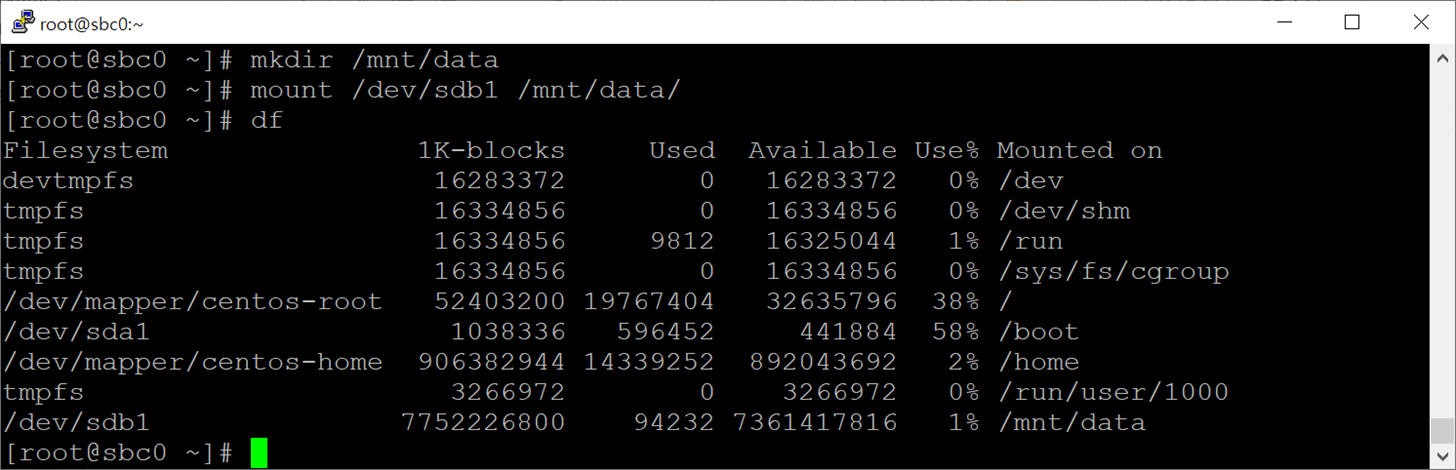The image size is (1456, 470).
Task: Click the '2%' usage value for /home
Action: 963,361
